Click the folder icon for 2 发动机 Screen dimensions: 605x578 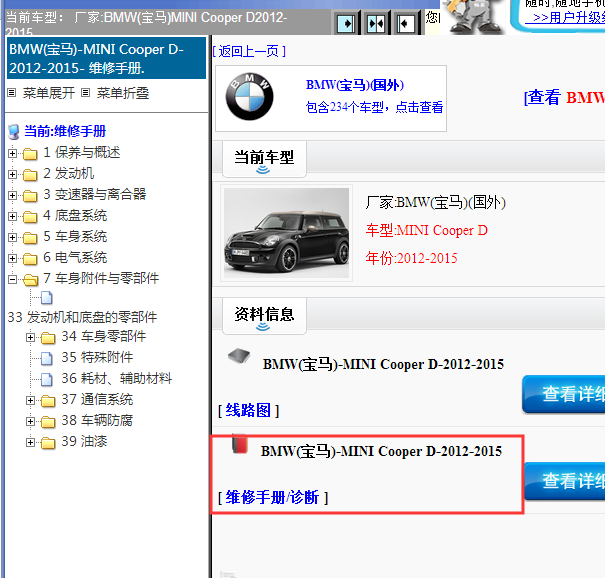(x=30, y=175)
